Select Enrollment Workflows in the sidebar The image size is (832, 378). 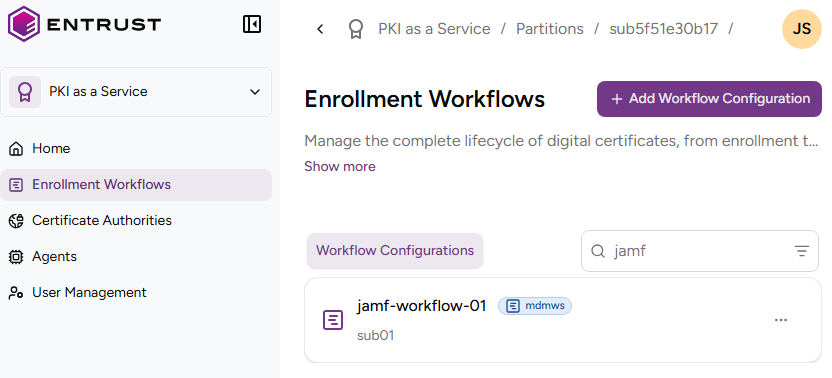[136, 185]
